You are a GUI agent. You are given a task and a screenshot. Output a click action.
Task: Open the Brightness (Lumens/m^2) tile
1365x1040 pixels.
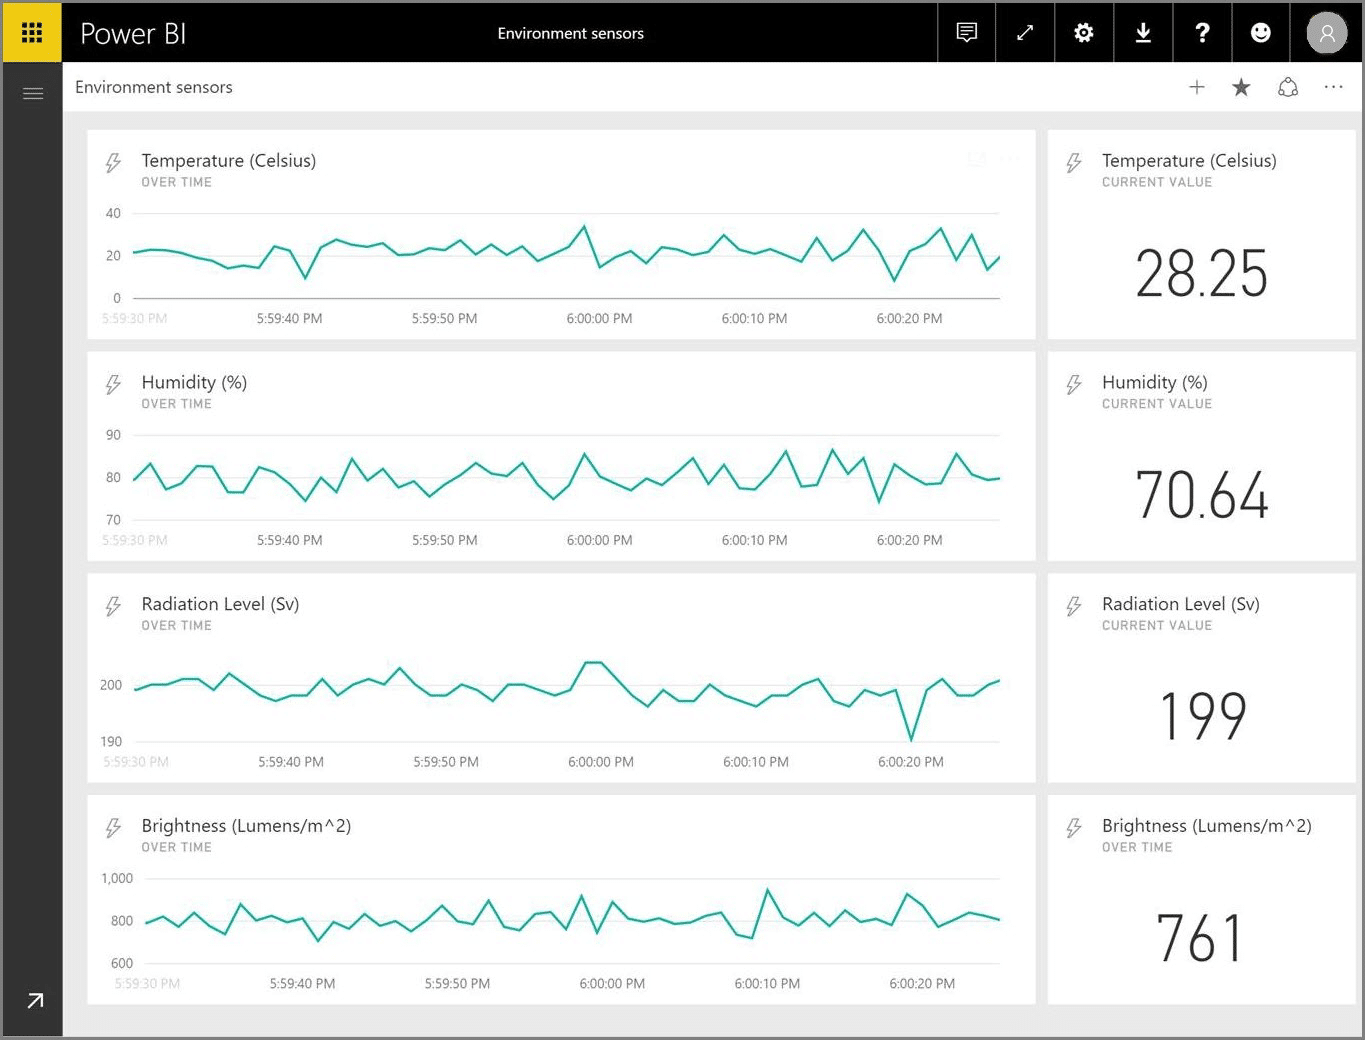(x=560, y=899)
